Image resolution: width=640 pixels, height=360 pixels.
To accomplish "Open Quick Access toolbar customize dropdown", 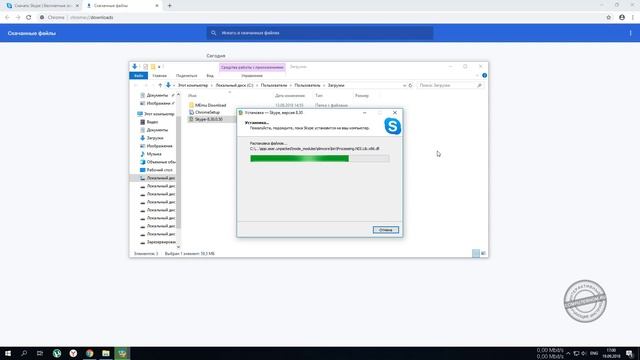I will [x=160, y=67].
